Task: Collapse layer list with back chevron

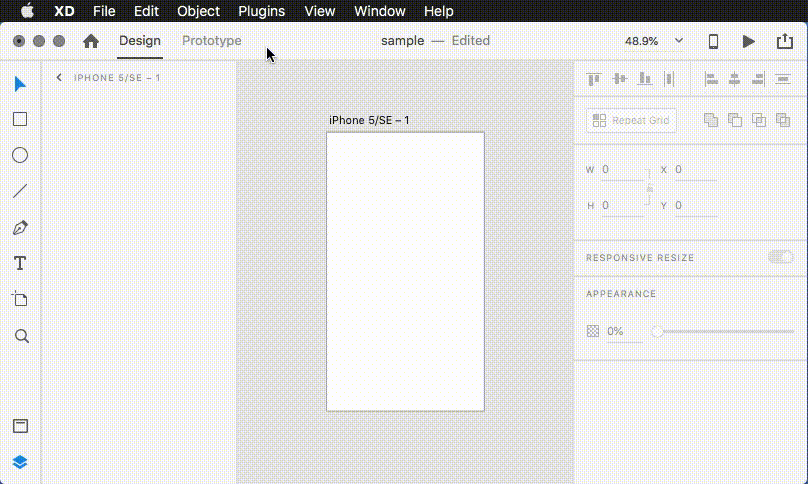Action: click(59, 77)
